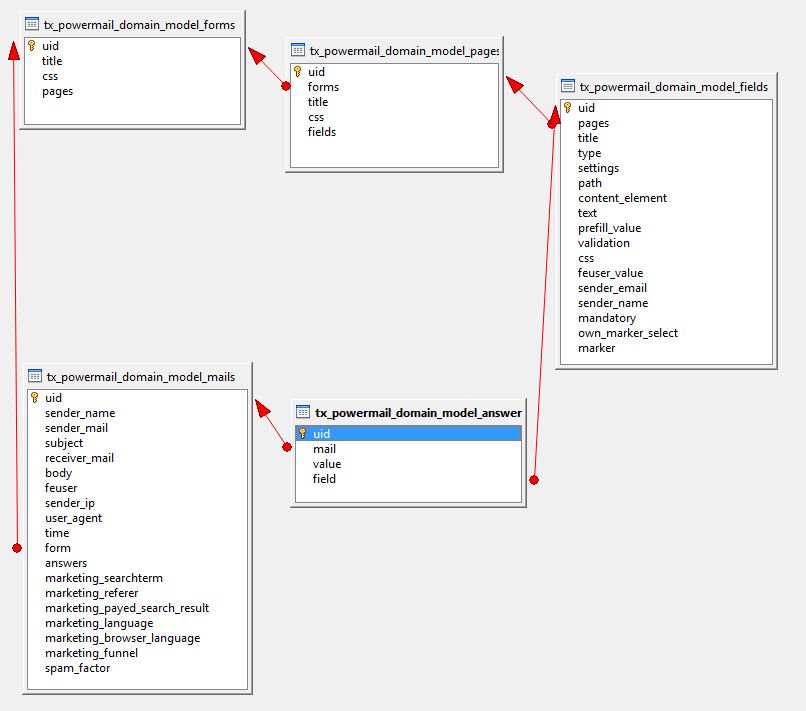Click the table icon of tx_powermail_domain_model_forms
The height and width of the screenshot is (711, 806).
(33, 24)
